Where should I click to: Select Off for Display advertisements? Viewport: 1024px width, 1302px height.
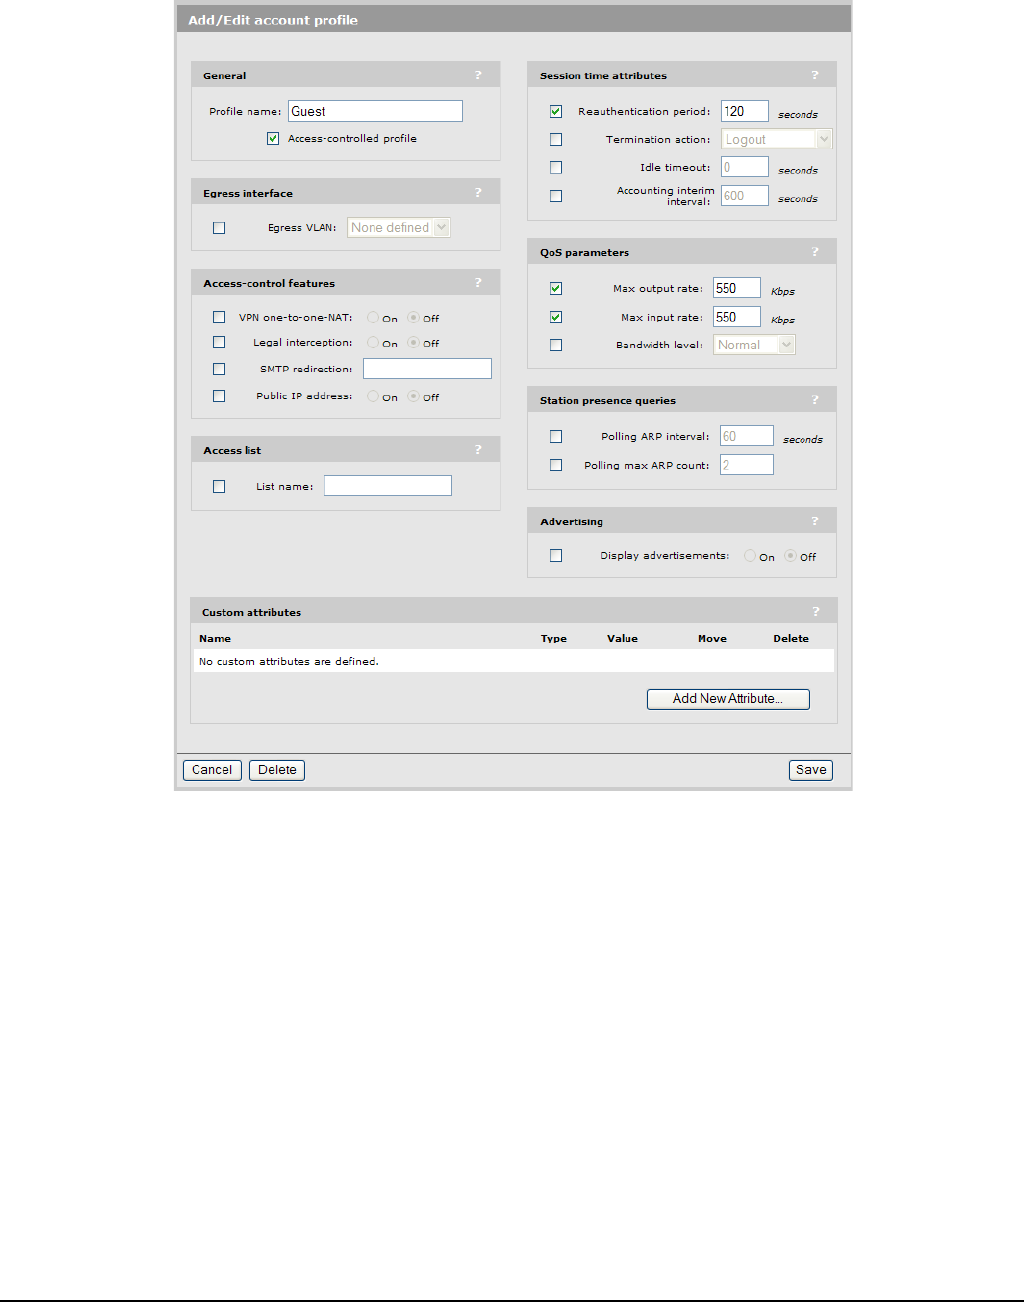coord(790,556)
